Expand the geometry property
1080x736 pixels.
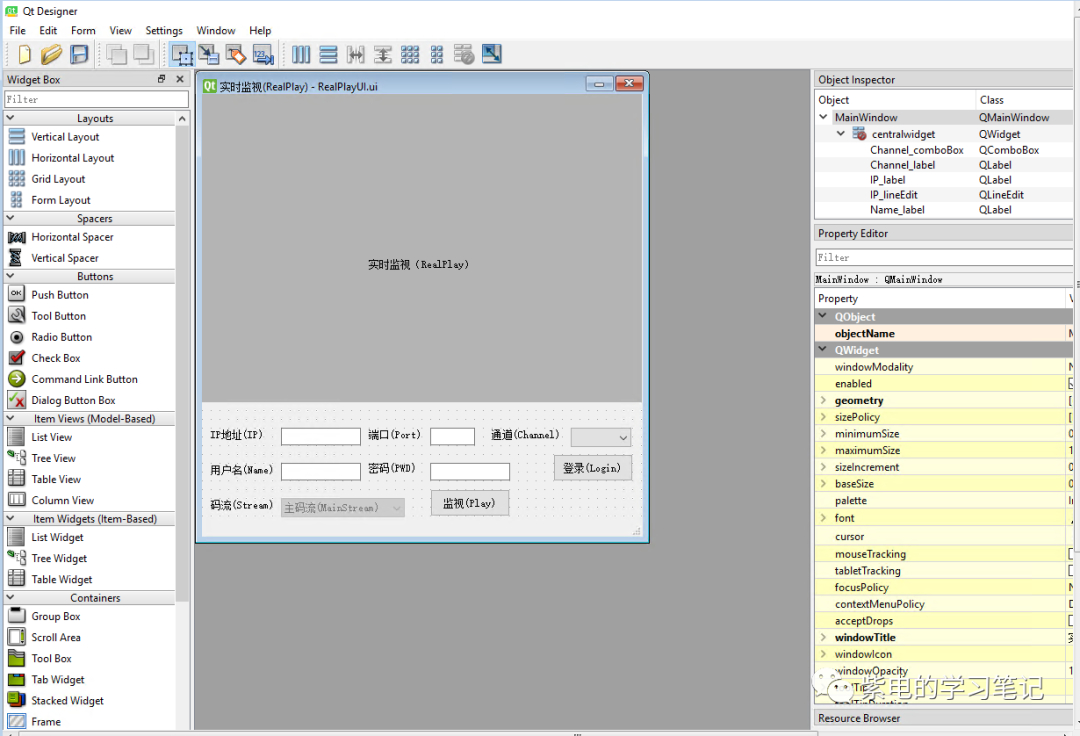(823, 400)
